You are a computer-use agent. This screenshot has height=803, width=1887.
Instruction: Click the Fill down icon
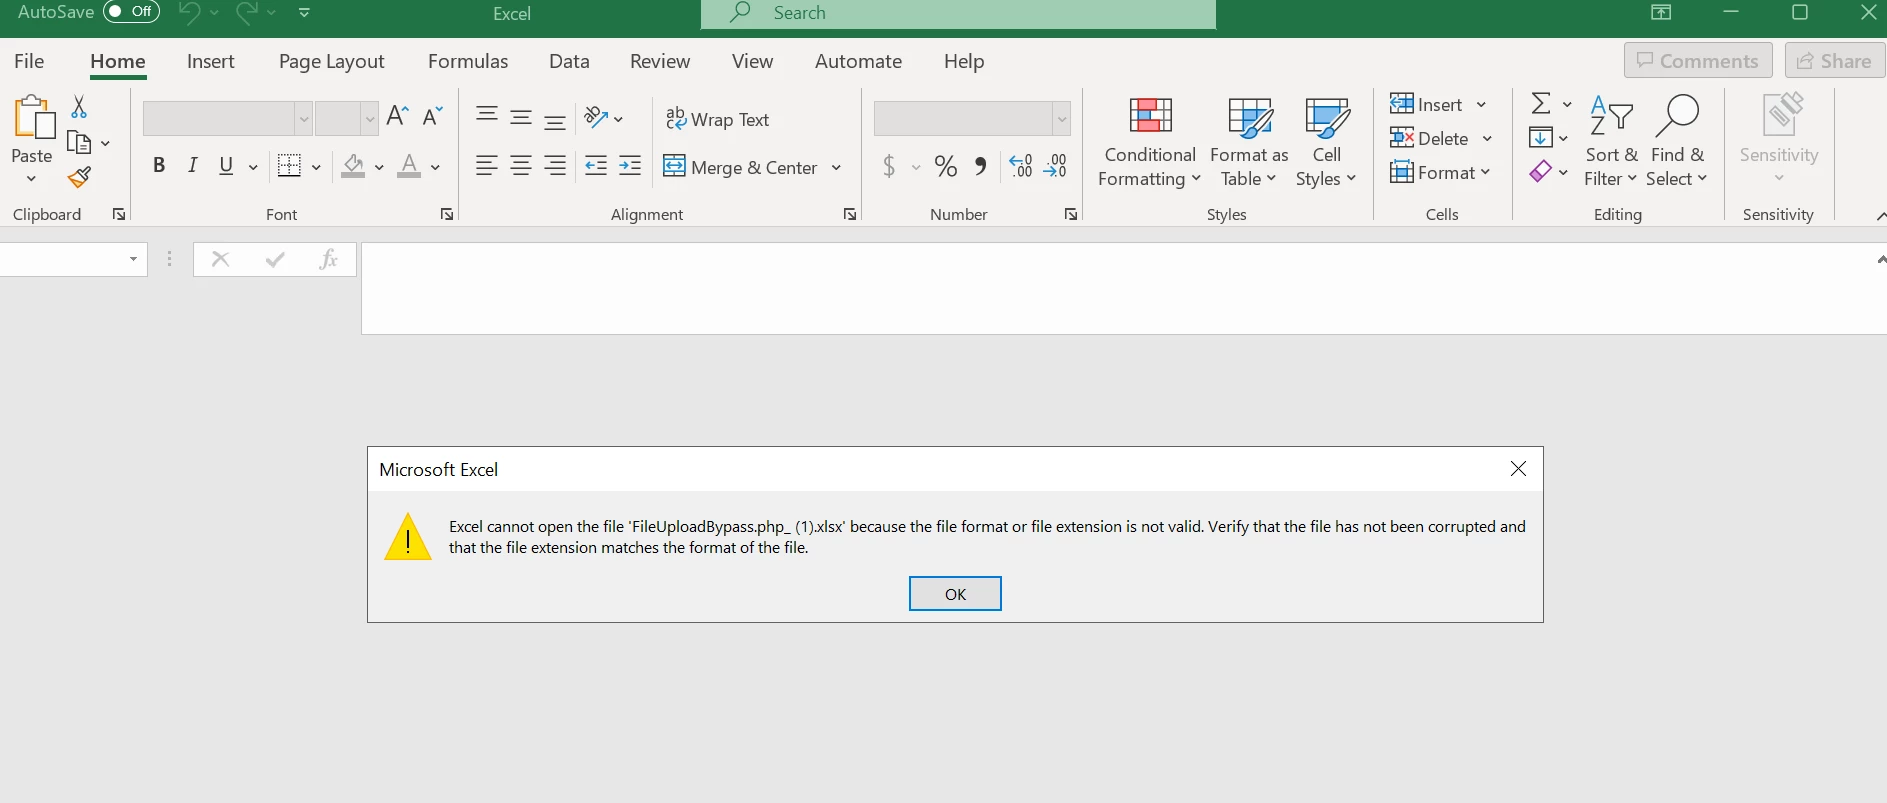pyautogui.click(x=1541, y=137)
